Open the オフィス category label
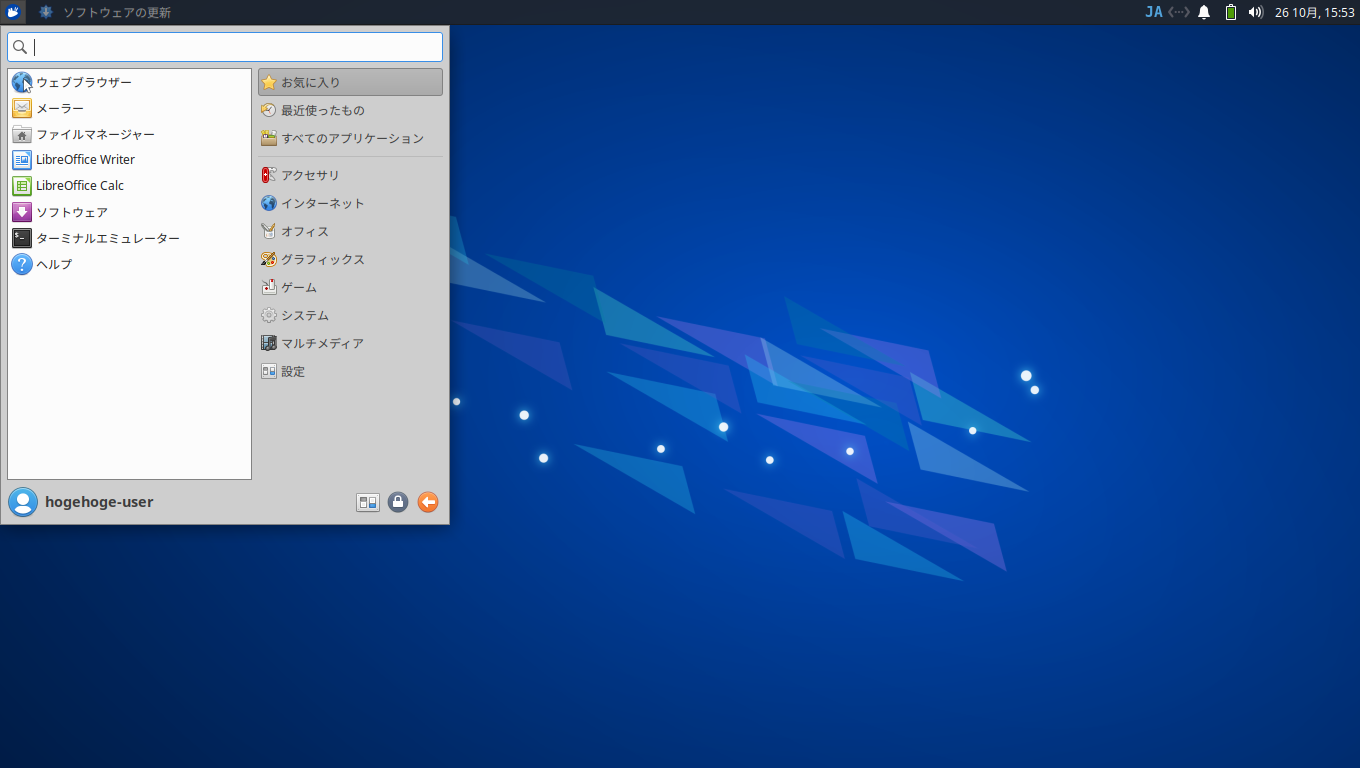The width and height of the screenshot is (1360, 768). (305, 231)
